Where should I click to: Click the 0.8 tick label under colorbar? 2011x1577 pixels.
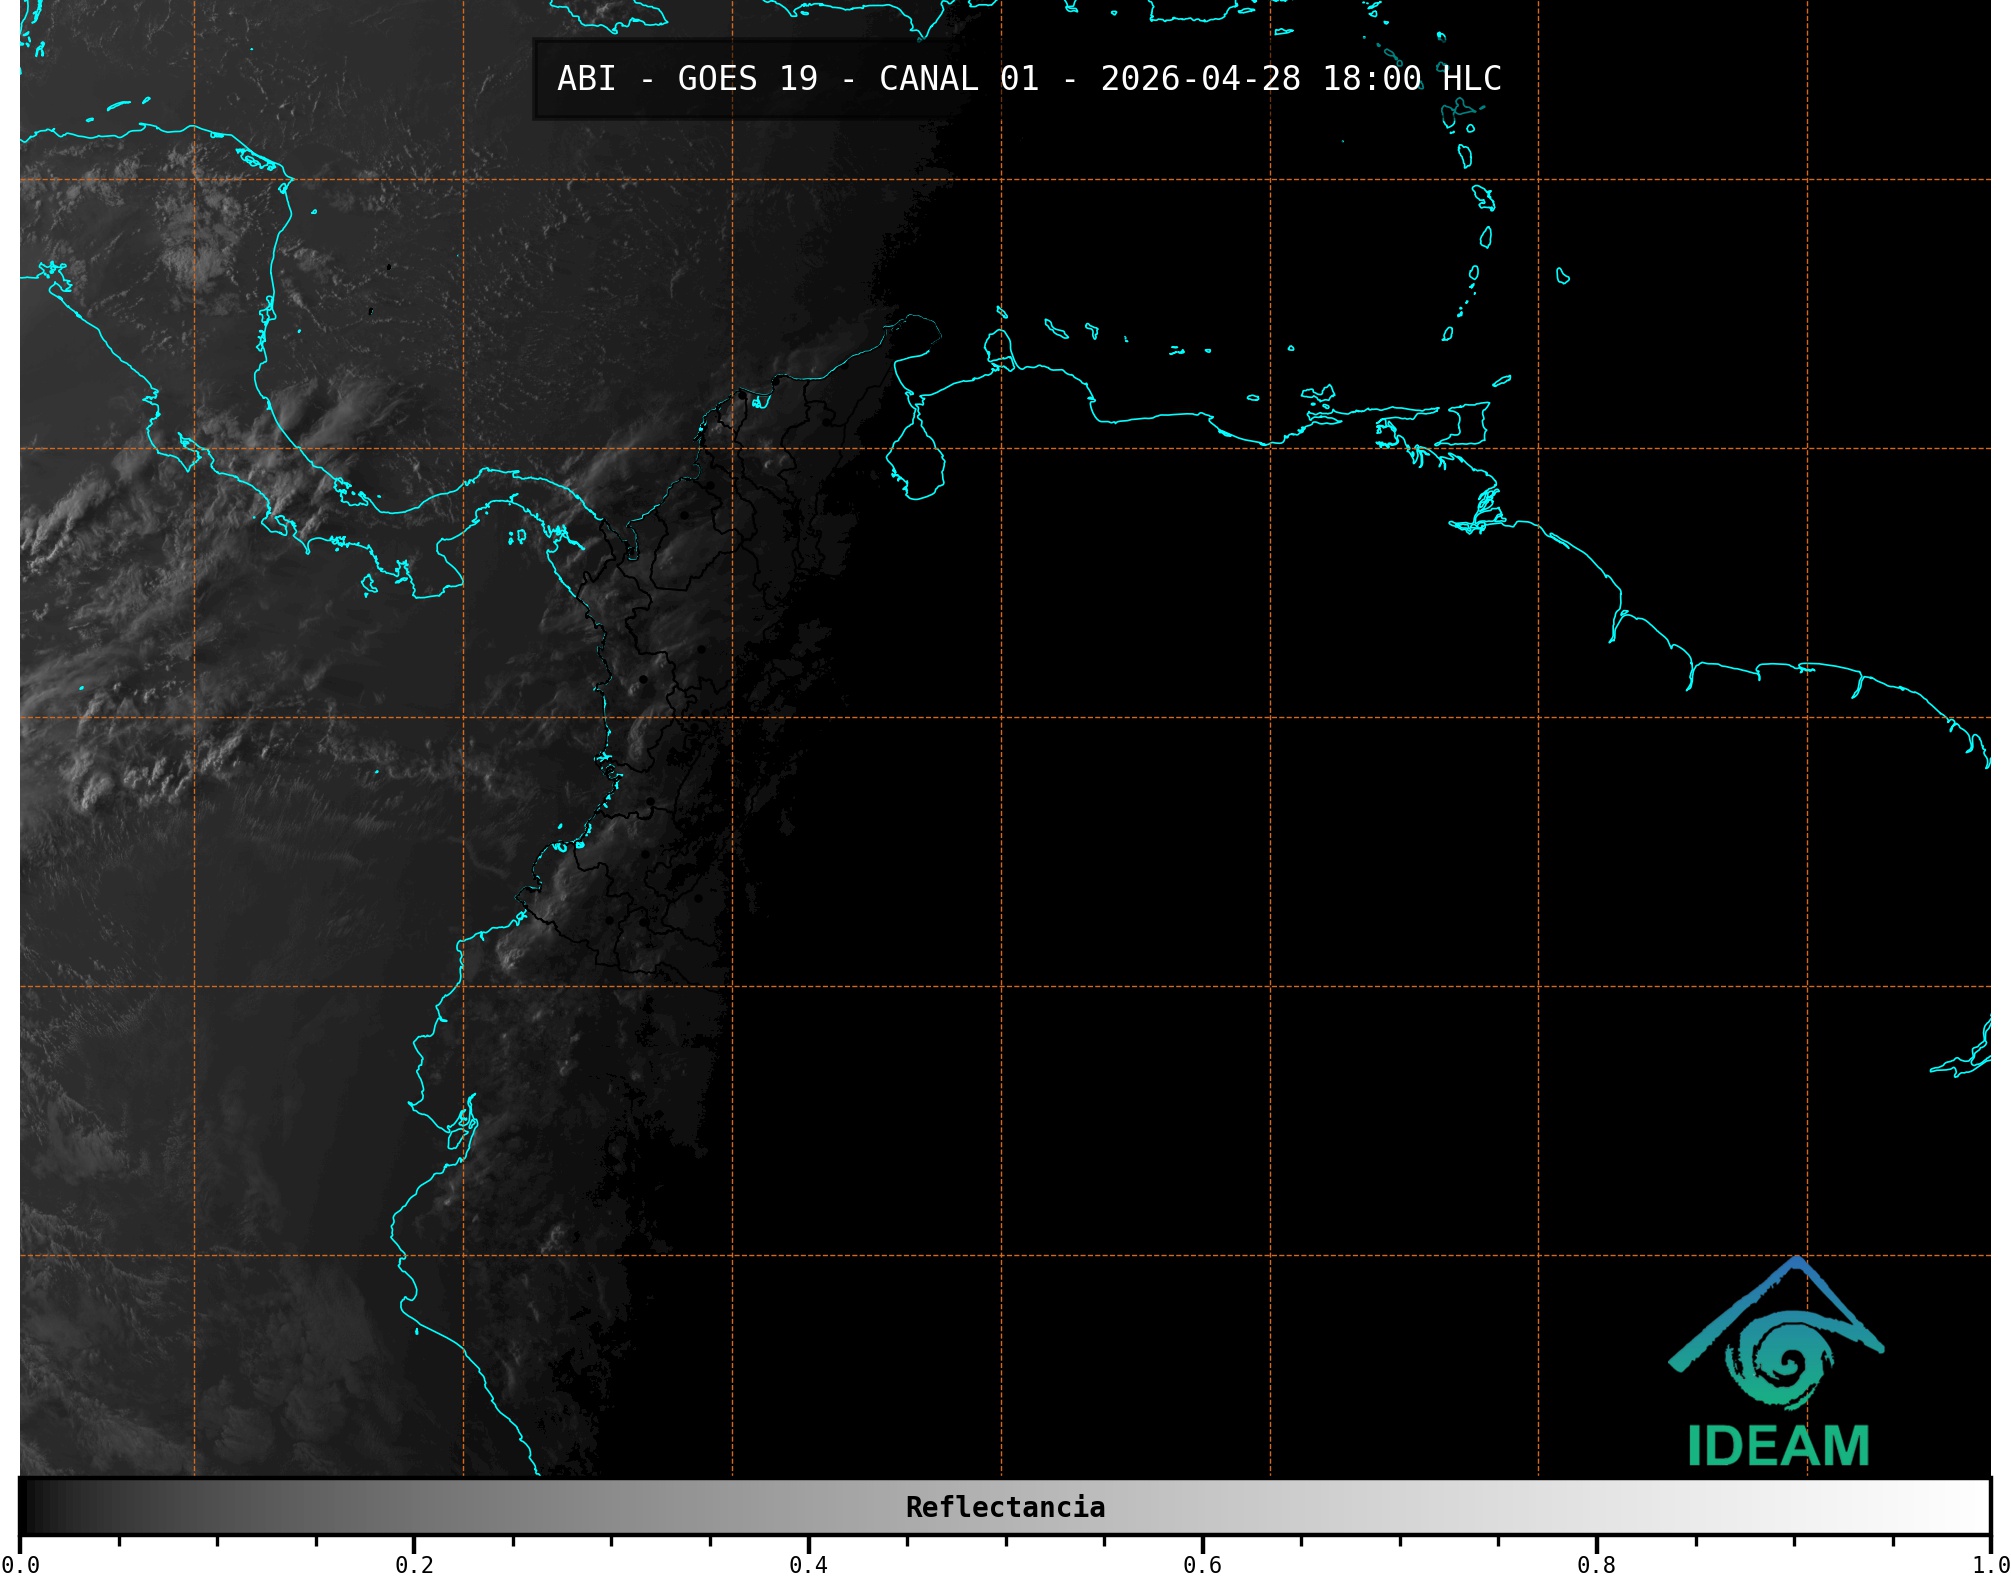point(1596,1564)
